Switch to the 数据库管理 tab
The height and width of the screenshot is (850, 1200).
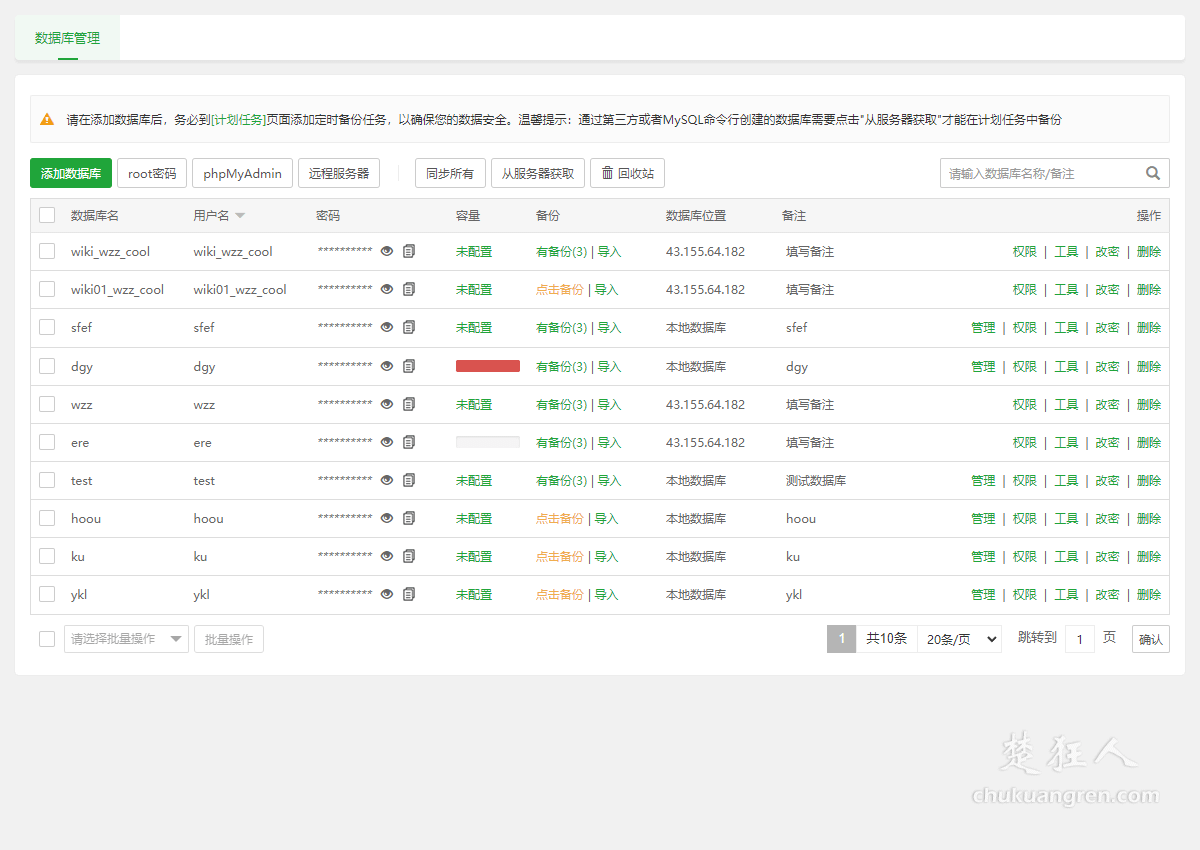67,38
